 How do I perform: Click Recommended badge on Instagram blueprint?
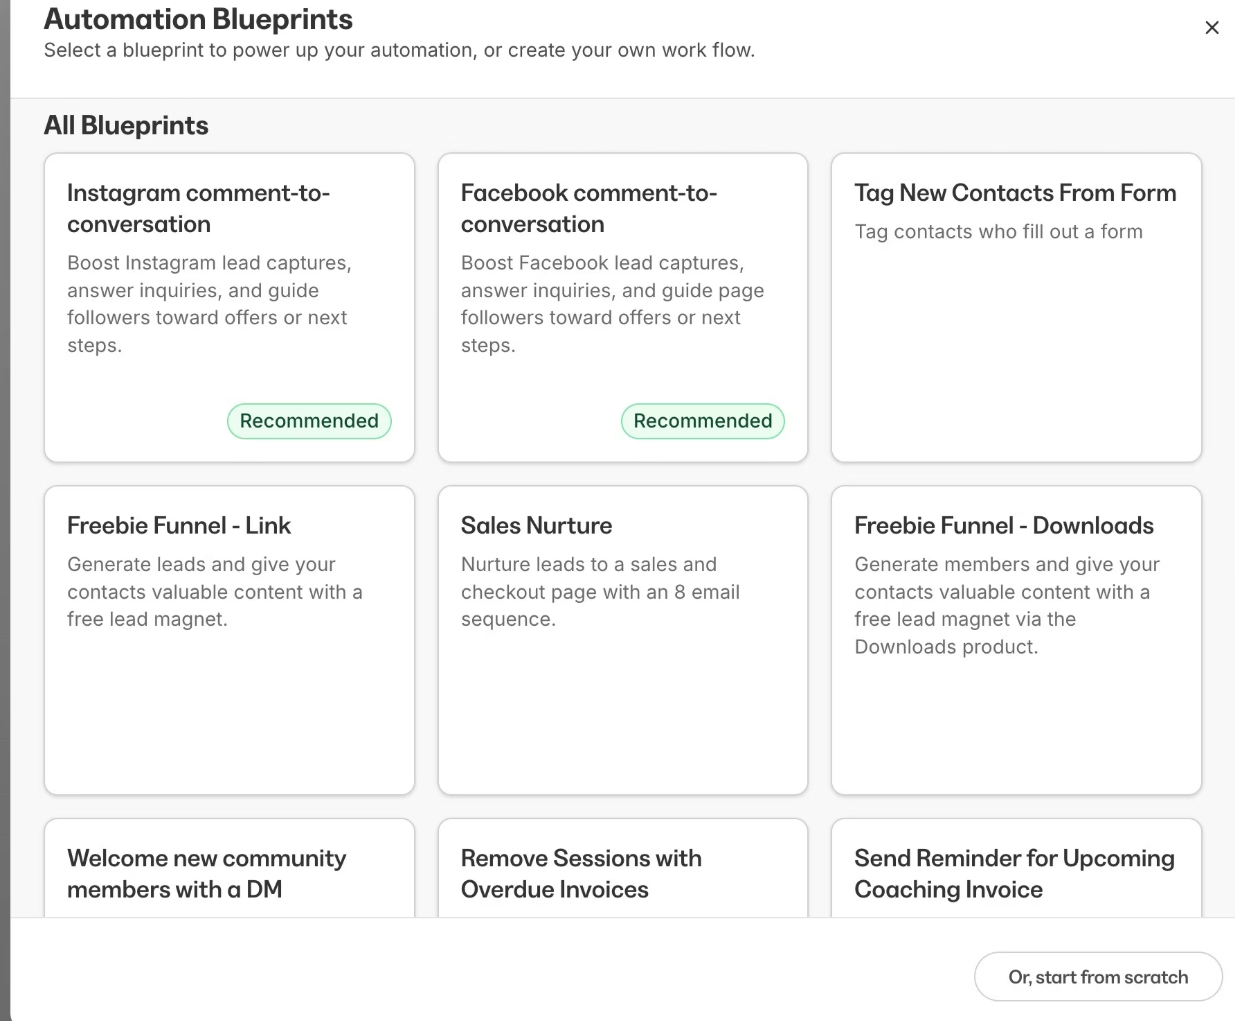pyautogui.click(x=309, y=421)
